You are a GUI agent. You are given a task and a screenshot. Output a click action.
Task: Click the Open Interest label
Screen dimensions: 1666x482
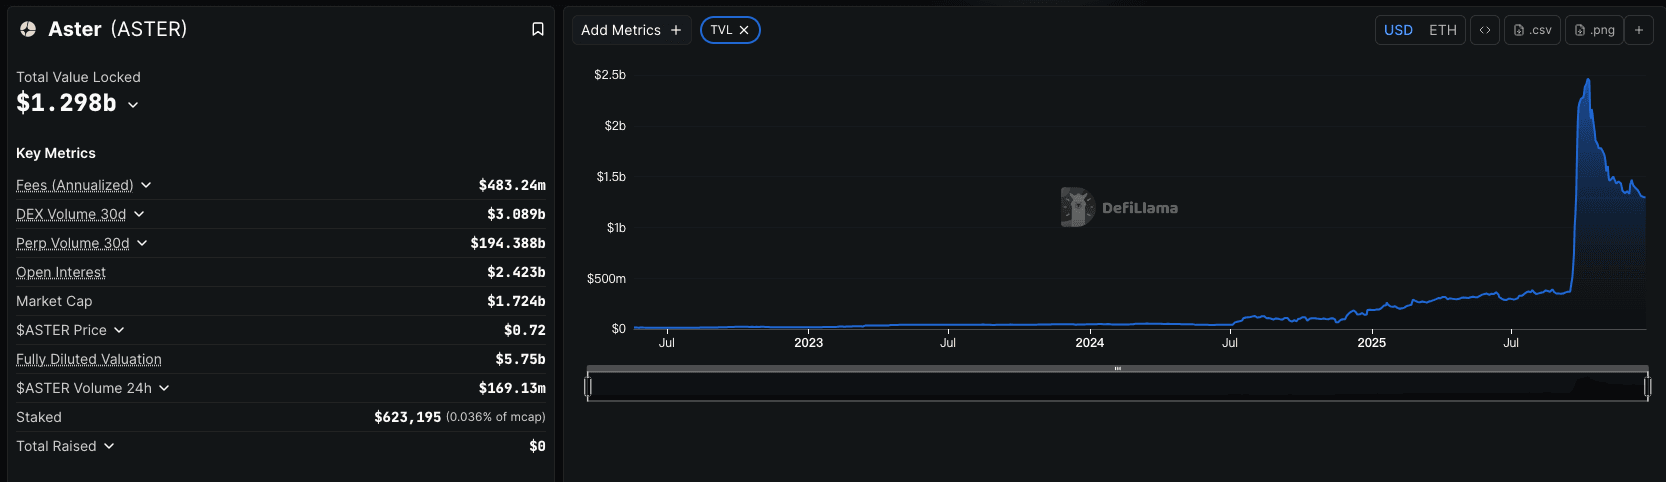tap(61, 272)
